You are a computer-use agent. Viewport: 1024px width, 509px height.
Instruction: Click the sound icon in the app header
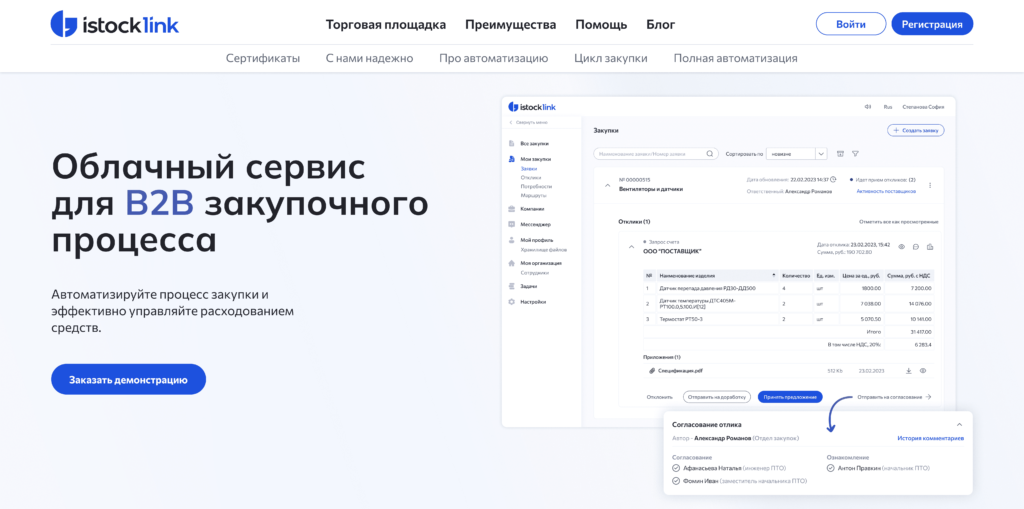(867, 107)
